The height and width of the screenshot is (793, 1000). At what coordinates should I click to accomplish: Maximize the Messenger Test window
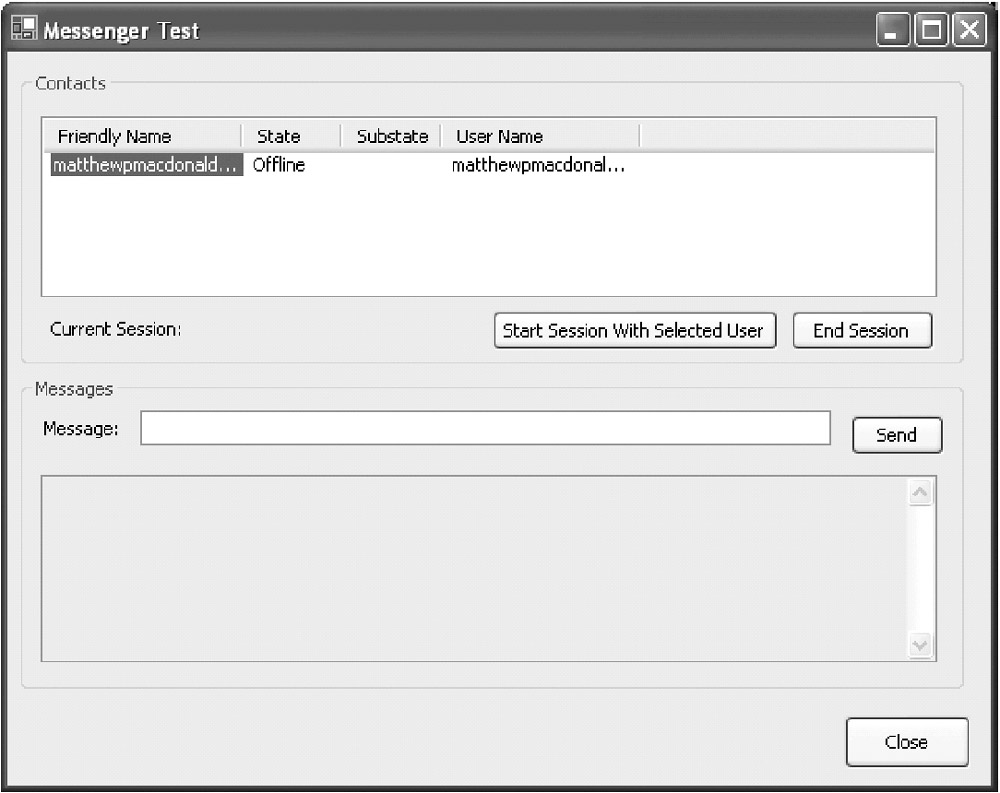pos(931,31)
